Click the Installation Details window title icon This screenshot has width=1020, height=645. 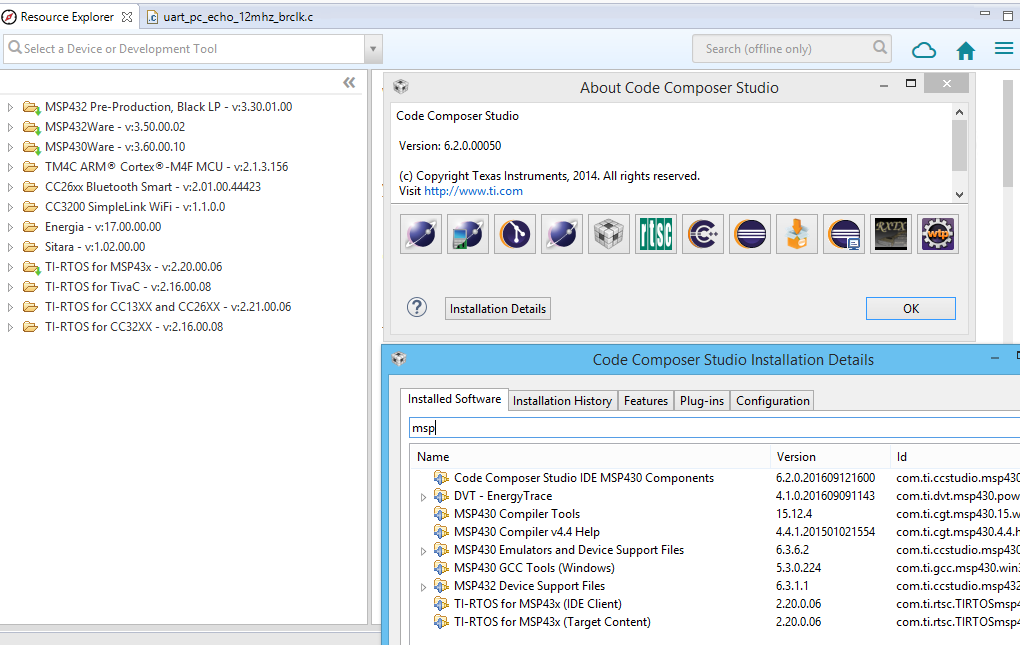[399, 359]
